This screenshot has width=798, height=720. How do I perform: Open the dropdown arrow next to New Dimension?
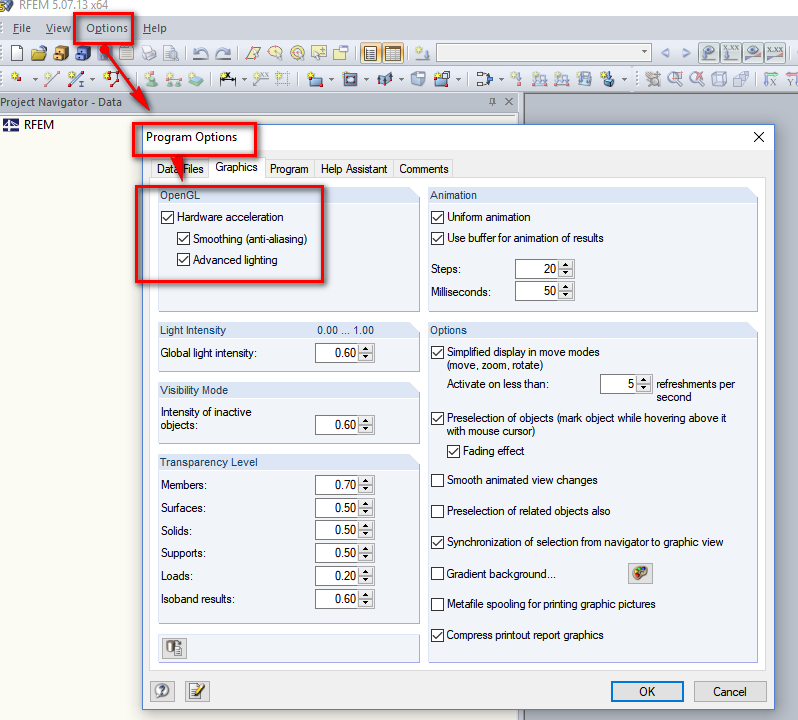tap(244, 79)
